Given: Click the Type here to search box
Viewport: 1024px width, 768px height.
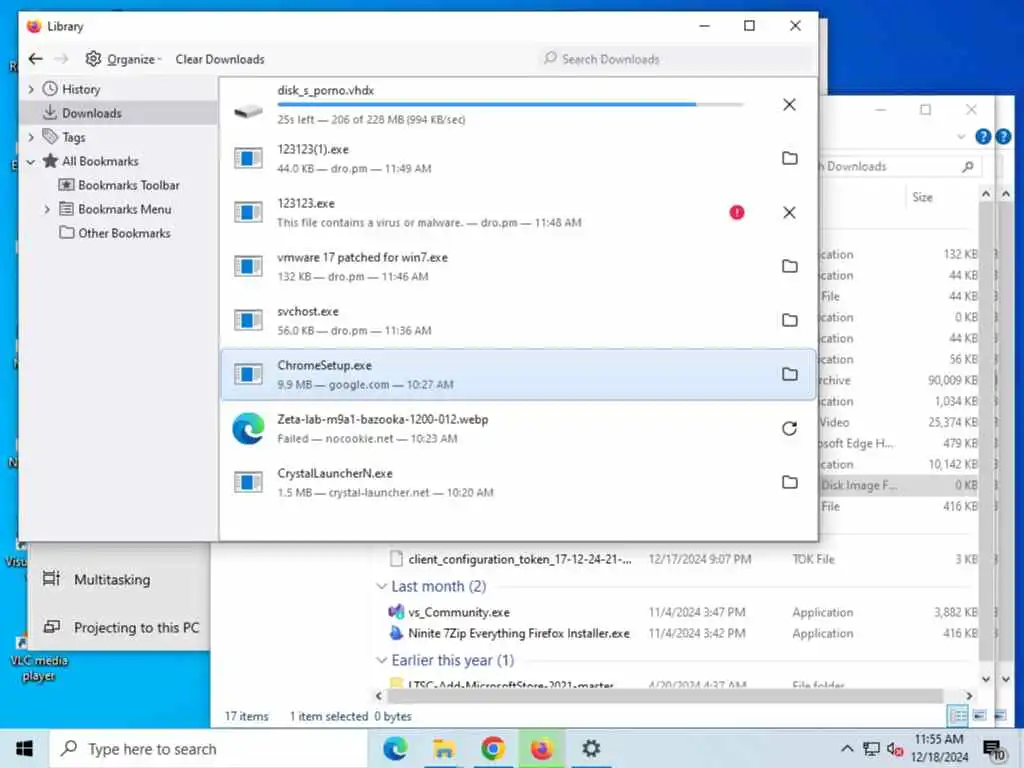Looking at the screenshot, I should coord(208,748).
